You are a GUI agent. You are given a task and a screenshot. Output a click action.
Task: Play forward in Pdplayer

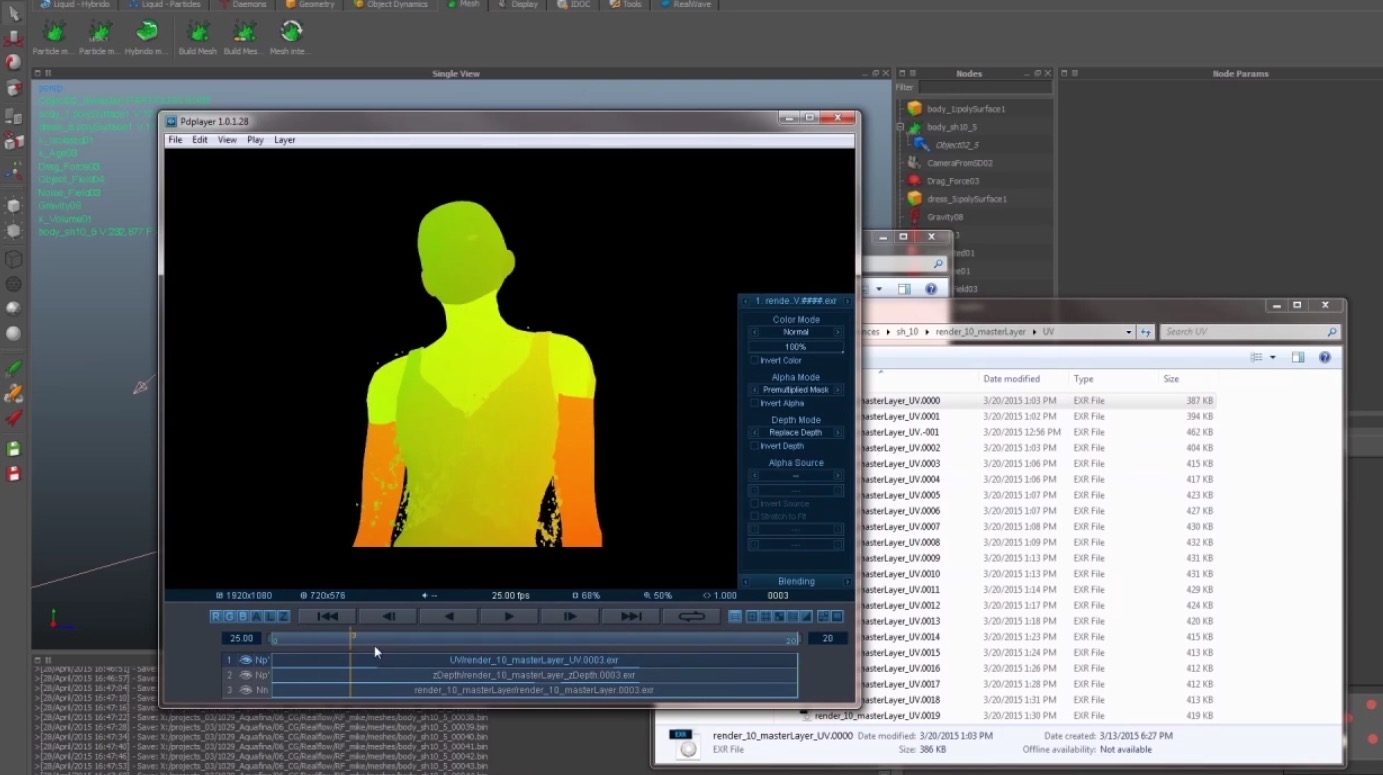pyautogui.click(x=509, y=617)
